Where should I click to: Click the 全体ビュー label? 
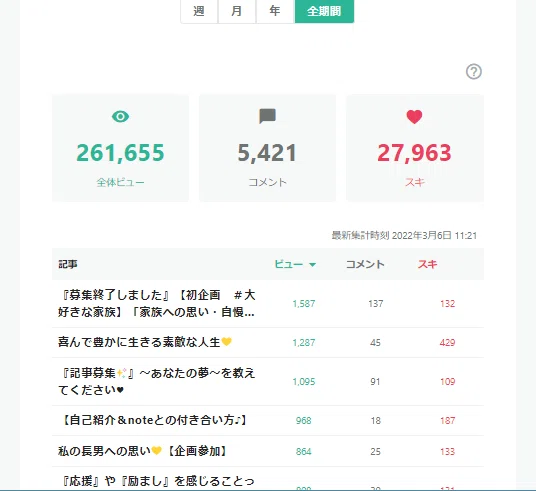tap(120, 182)
